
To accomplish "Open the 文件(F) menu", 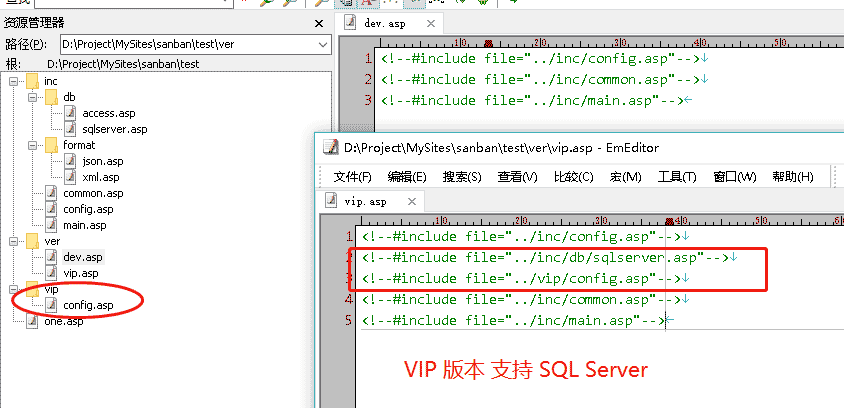I will click(x=352, y=177).
